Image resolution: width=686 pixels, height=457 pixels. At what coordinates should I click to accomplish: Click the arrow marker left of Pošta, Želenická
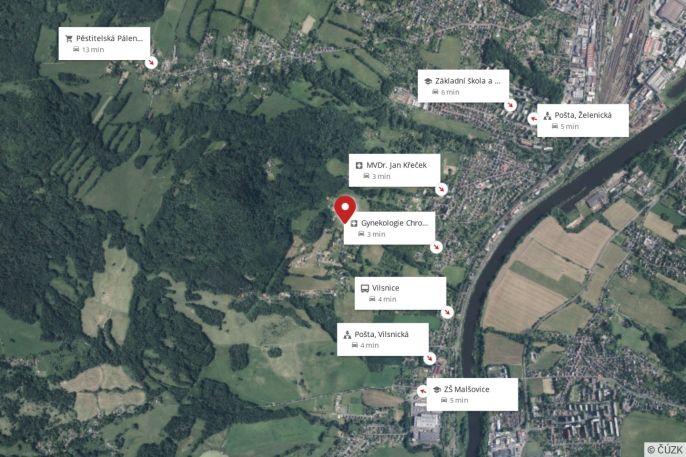pyautogui.click(x=533, y=119)
